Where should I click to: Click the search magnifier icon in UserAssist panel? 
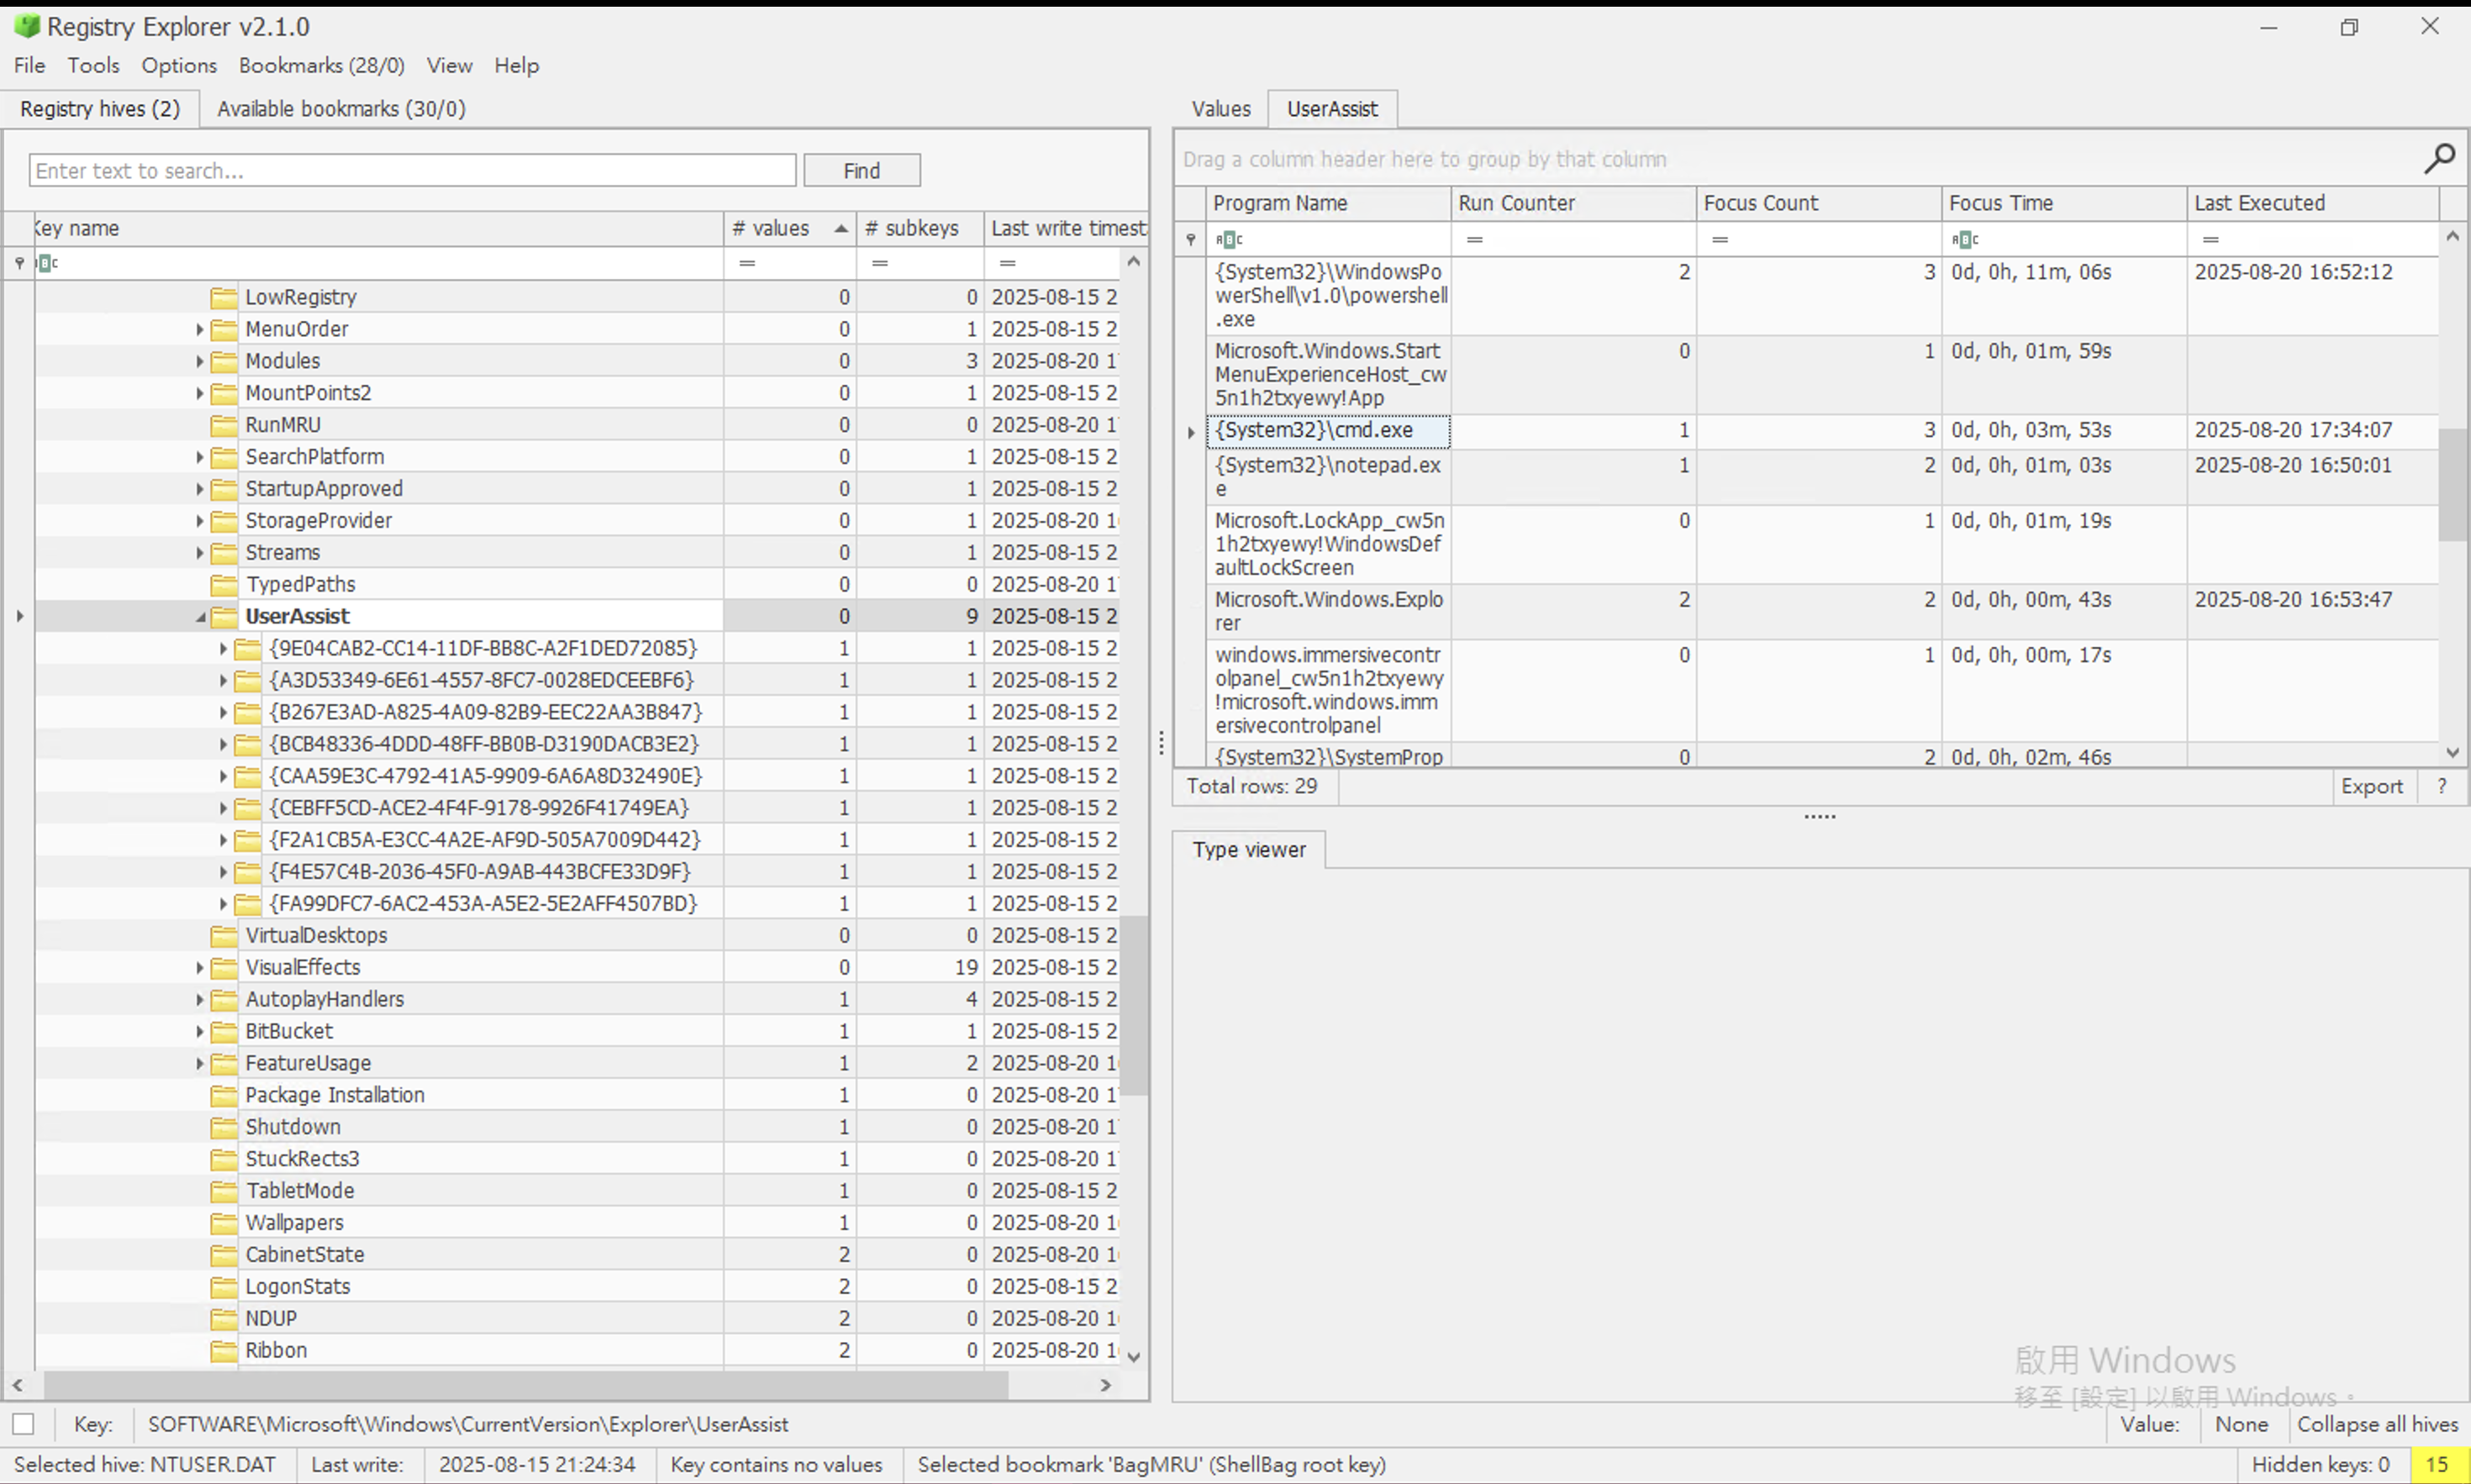(x=2438, y=158)
